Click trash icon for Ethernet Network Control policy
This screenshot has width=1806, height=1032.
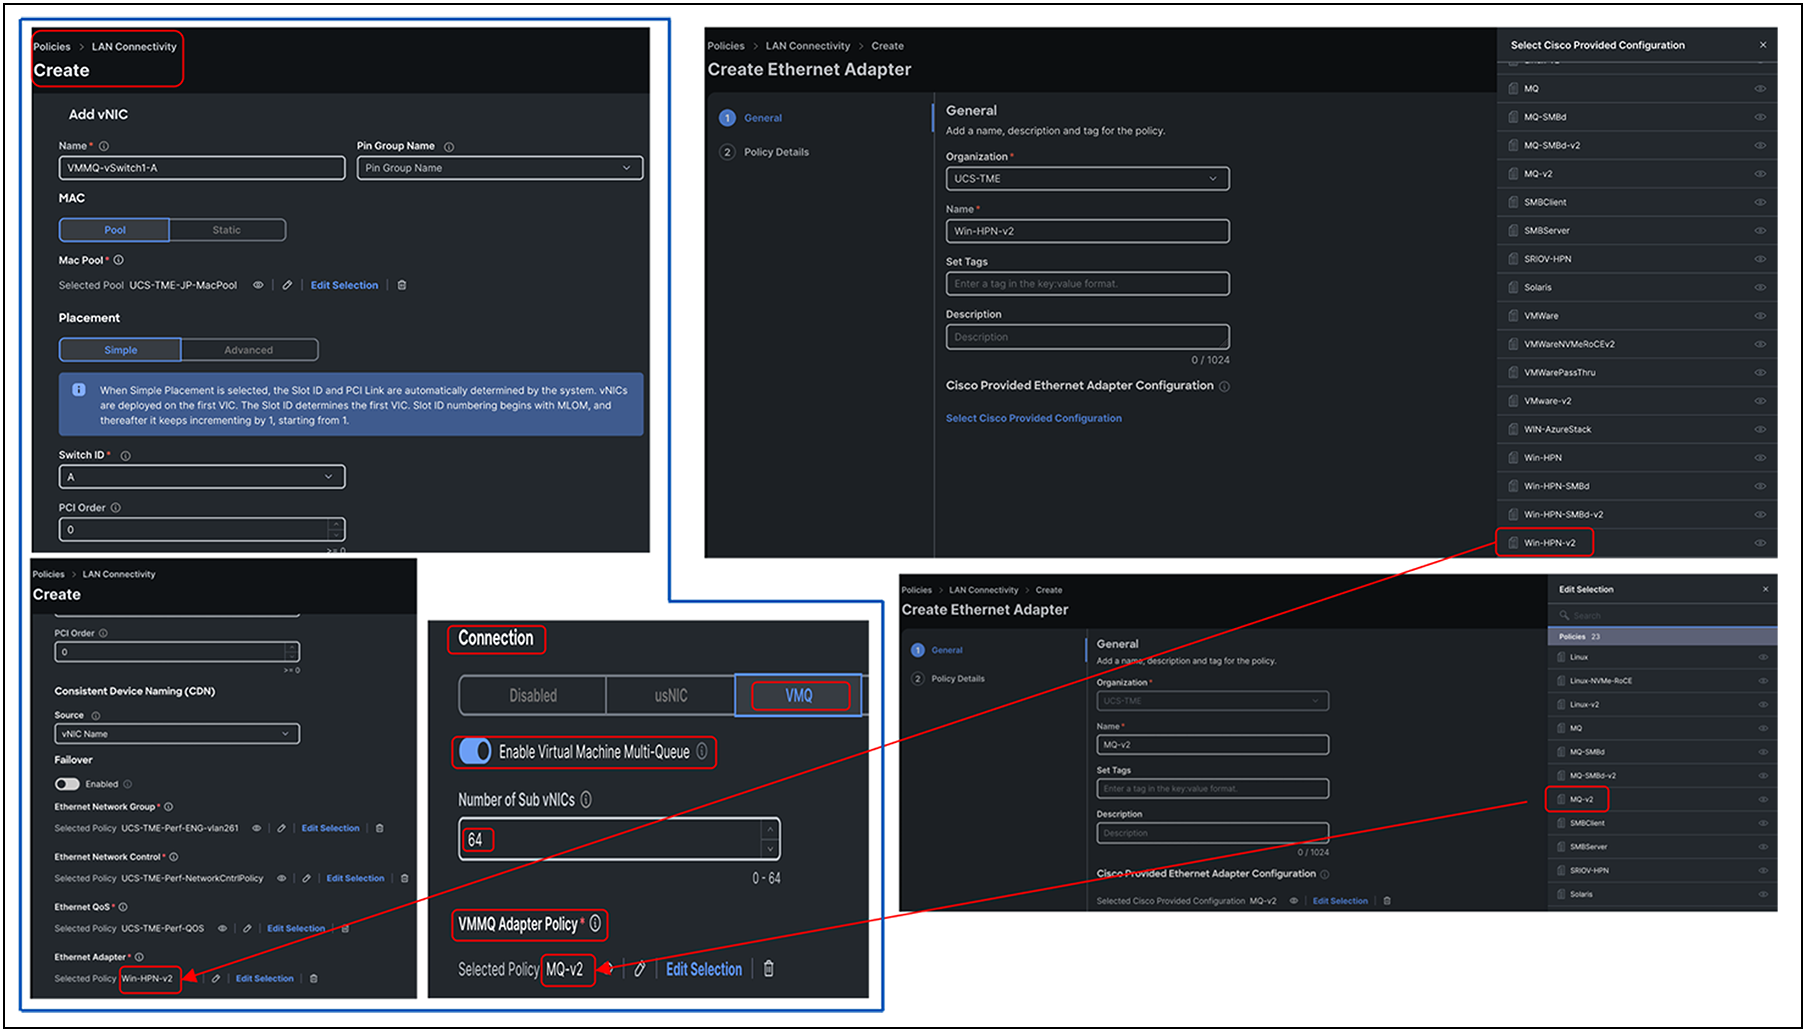point(405,878)
